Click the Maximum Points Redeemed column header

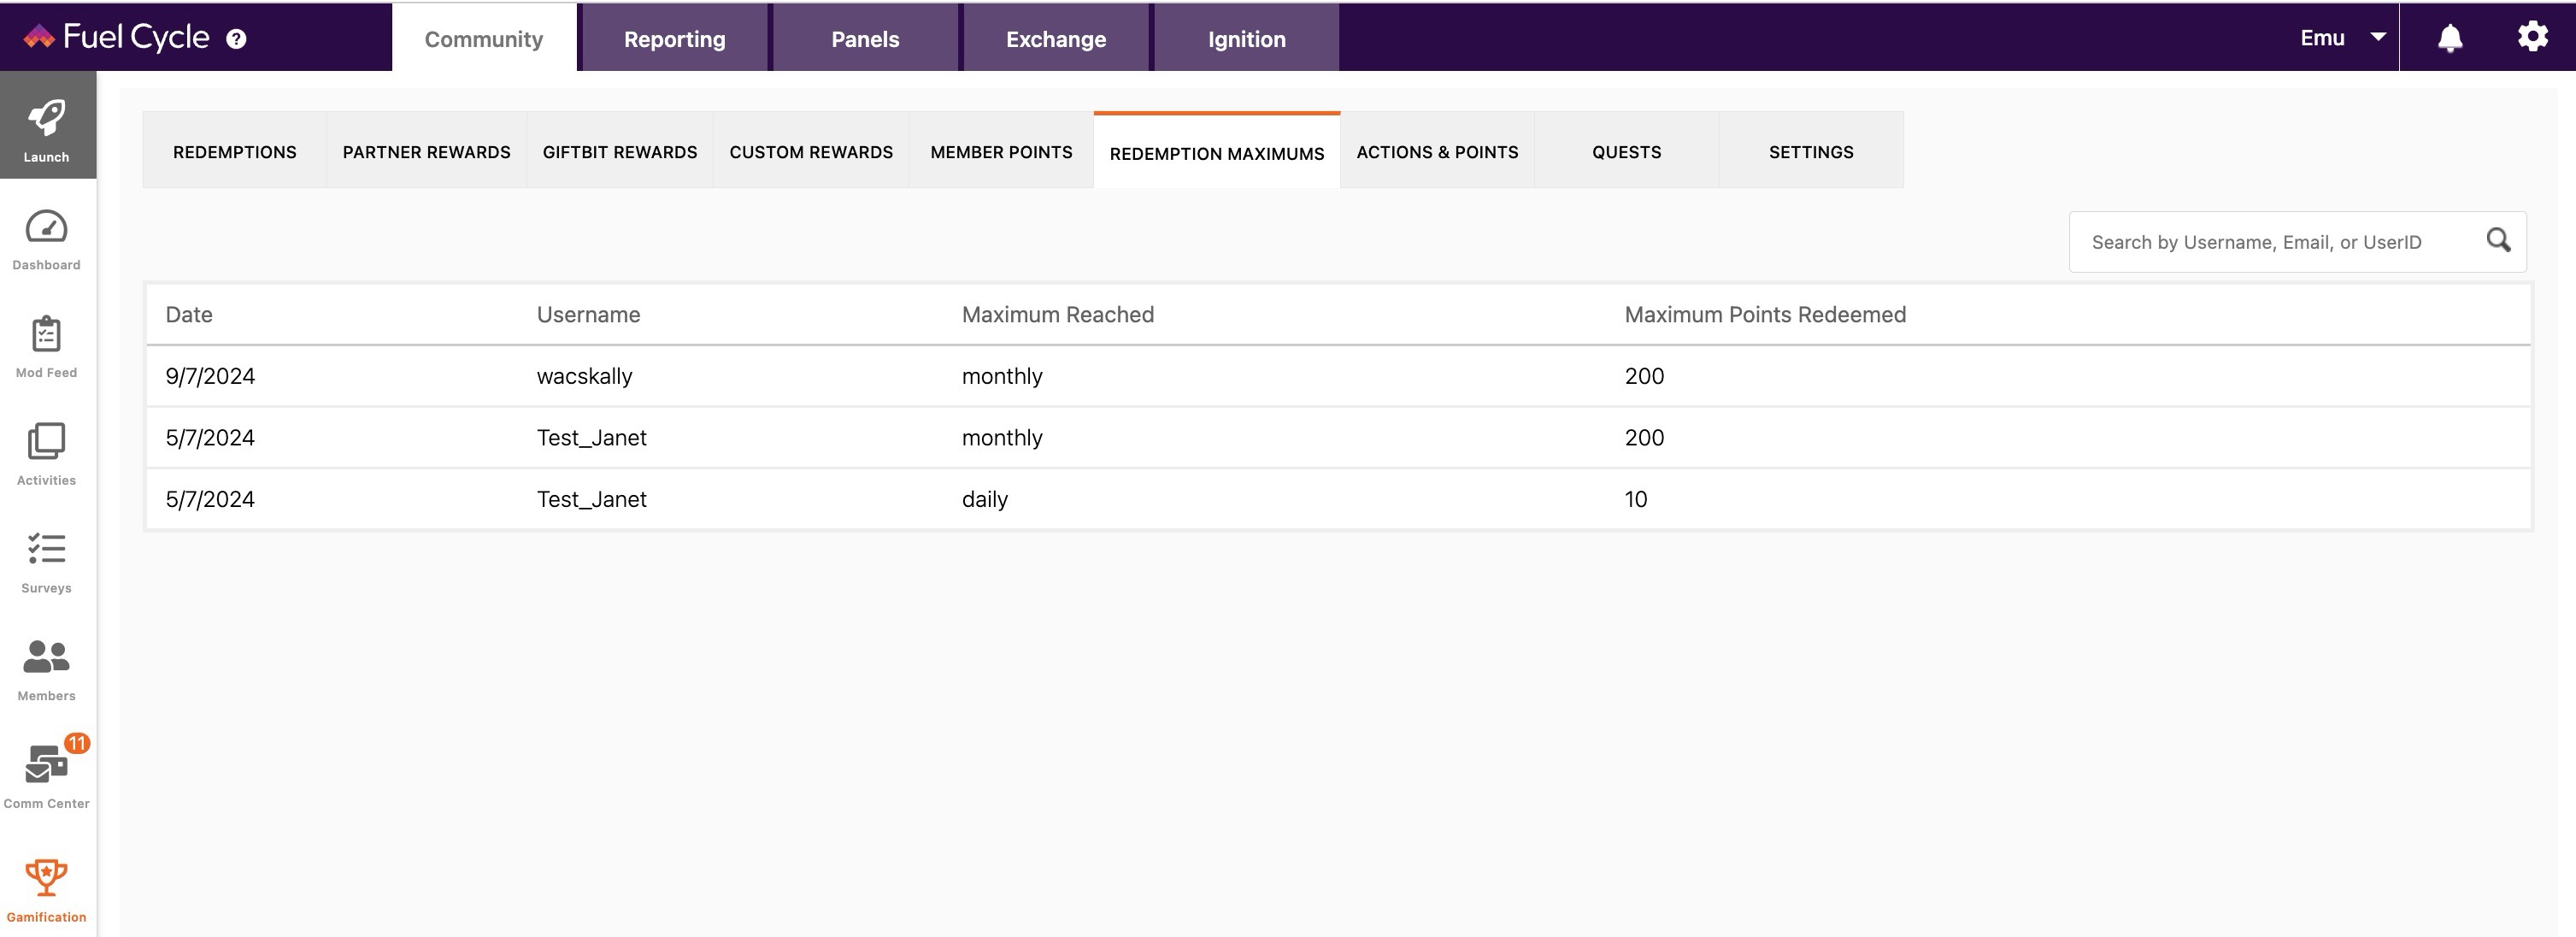[1765, 314]
